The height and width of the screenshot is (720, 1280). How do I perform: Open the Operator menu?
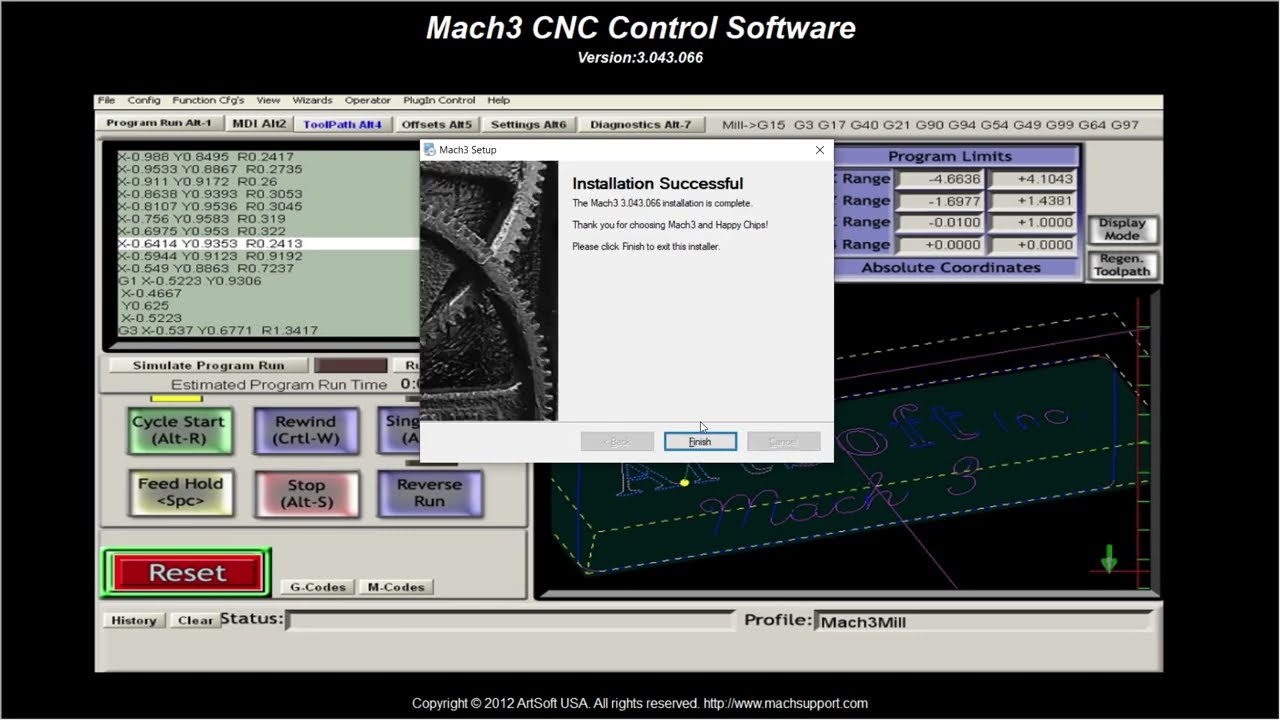click(368, 100)
